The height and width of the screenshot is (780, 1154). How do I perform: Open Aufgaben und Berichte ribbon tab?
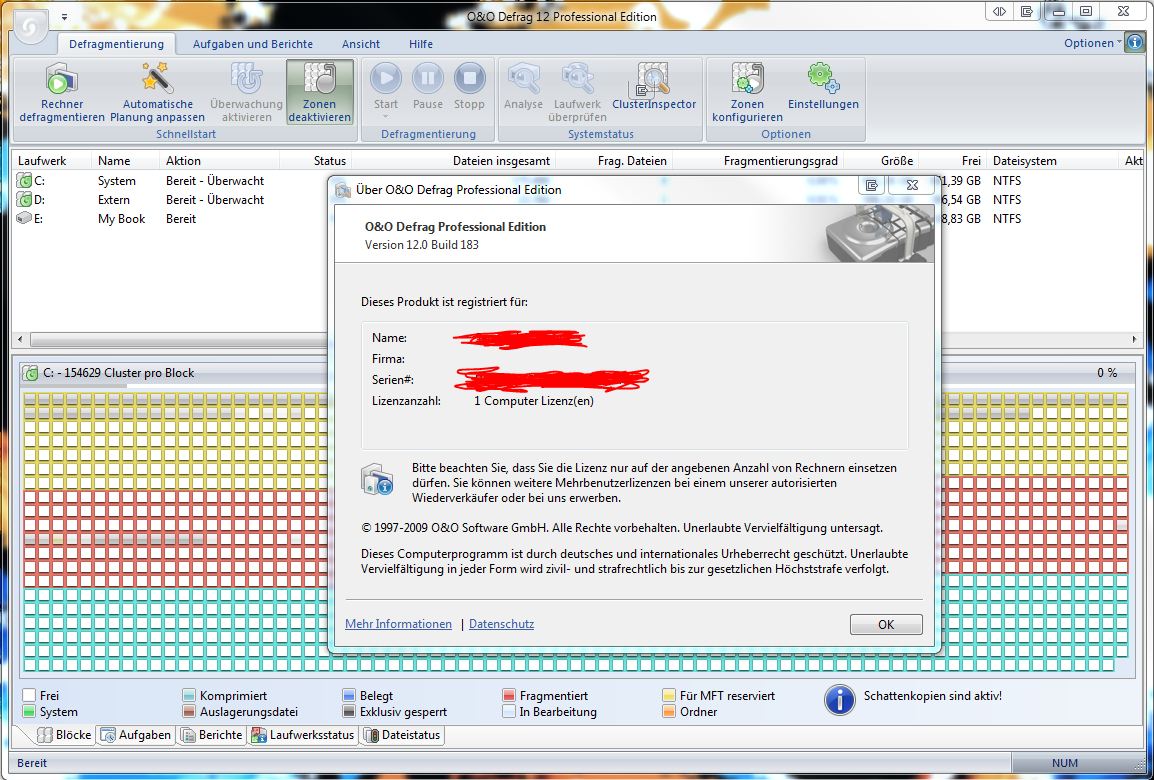(x=252, y=44)
